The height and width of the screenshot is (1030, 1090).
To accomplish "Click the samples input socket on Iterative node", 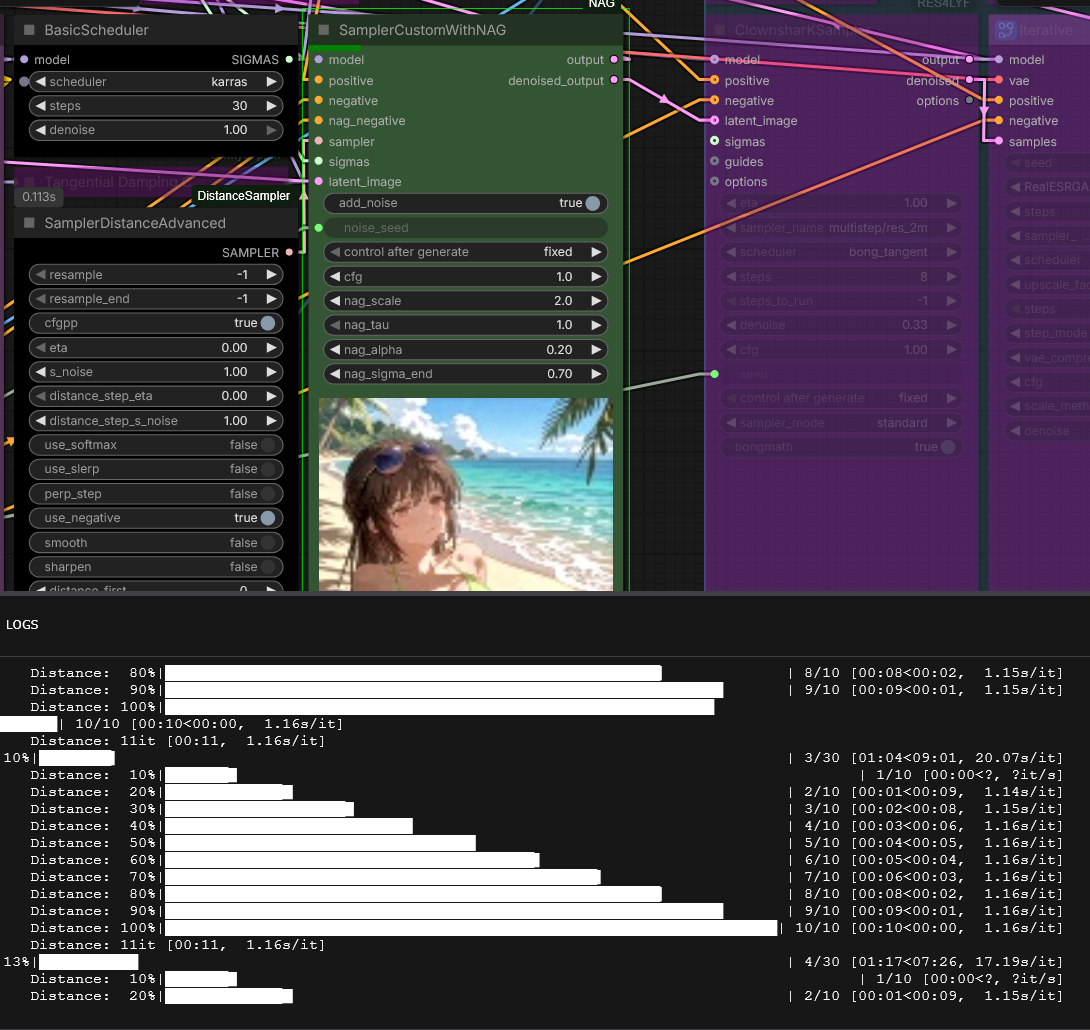I will [999, 142].
